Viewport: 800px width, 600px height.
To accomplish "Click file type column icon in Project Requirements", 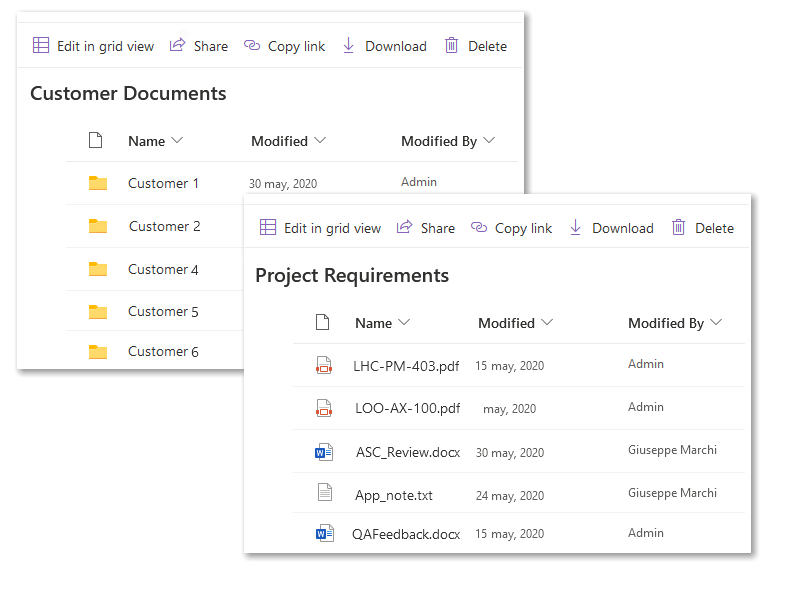I will tap(322, 322).
